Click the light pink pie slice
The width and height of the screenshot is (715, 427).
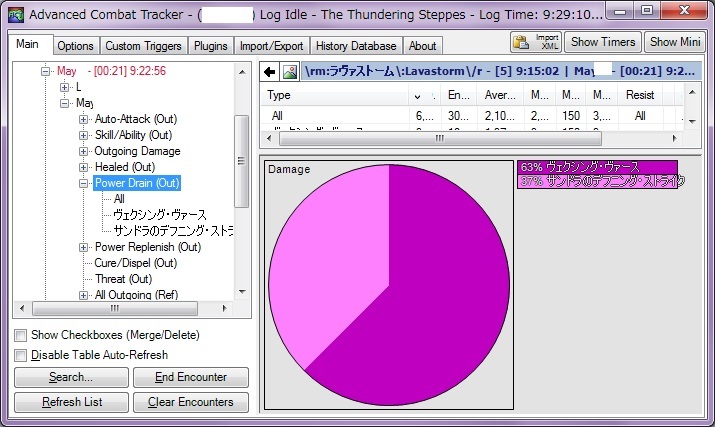333,255
